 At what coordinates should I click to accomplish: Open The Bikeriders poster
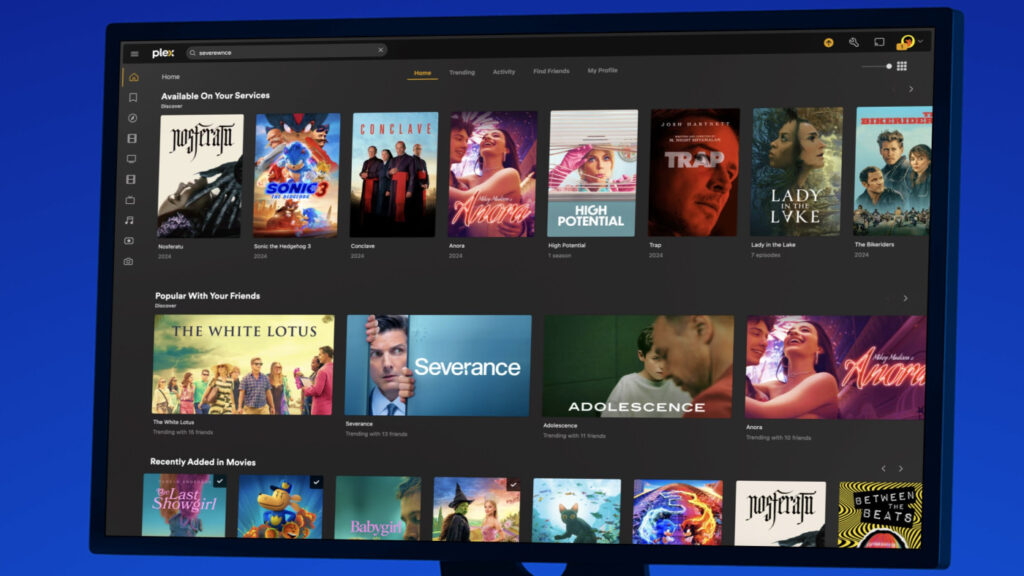pos(893,171)
